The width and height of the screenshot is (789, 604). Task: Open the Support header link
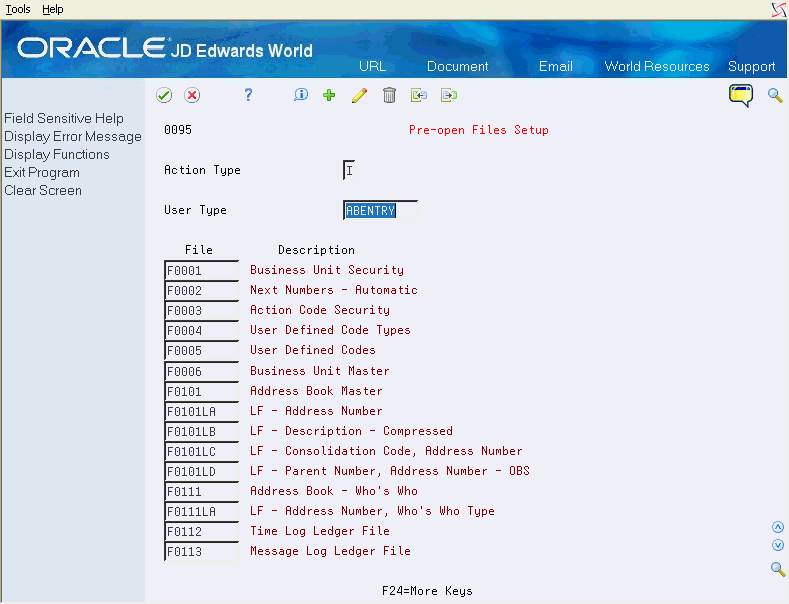point(751,66)
